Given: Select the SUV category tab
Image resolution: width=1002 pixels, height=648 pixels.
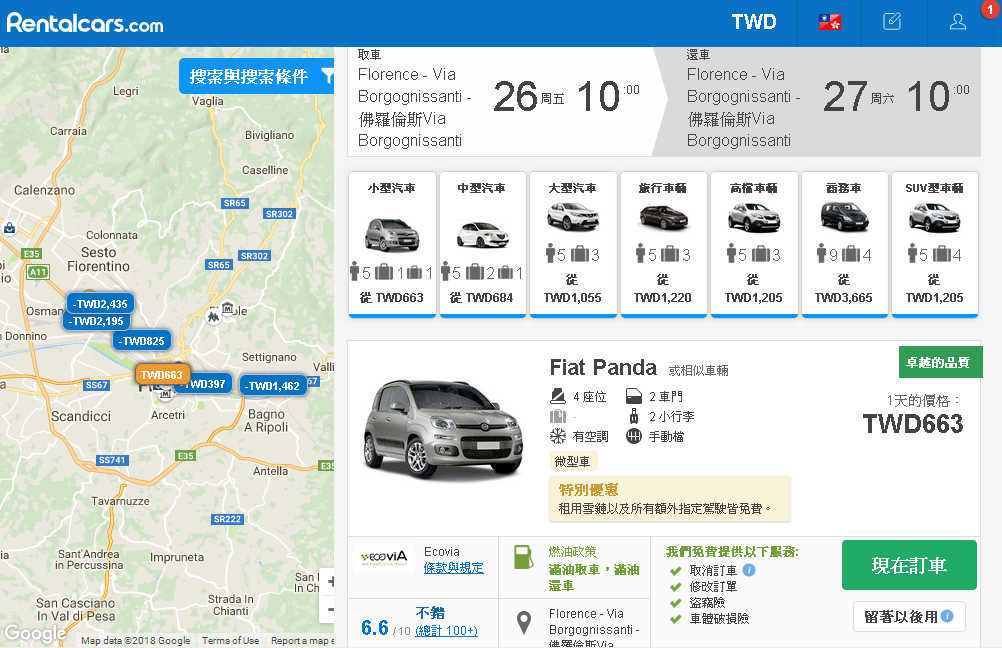Looking at the screenshot, I should coord(934,243).
